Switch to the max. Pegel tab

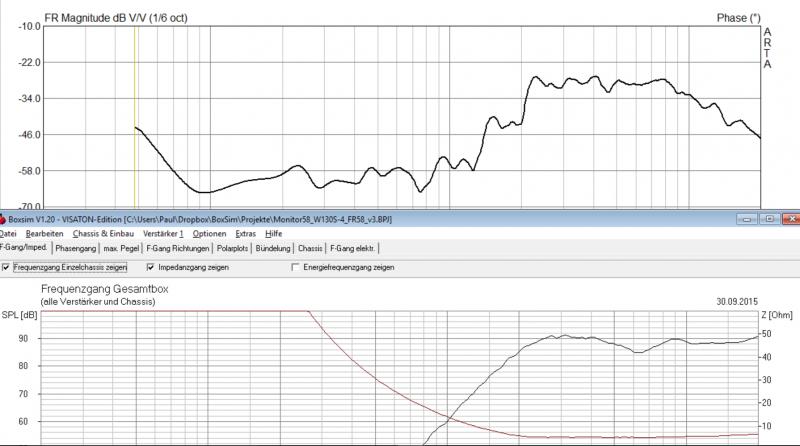tap(121, 249)
